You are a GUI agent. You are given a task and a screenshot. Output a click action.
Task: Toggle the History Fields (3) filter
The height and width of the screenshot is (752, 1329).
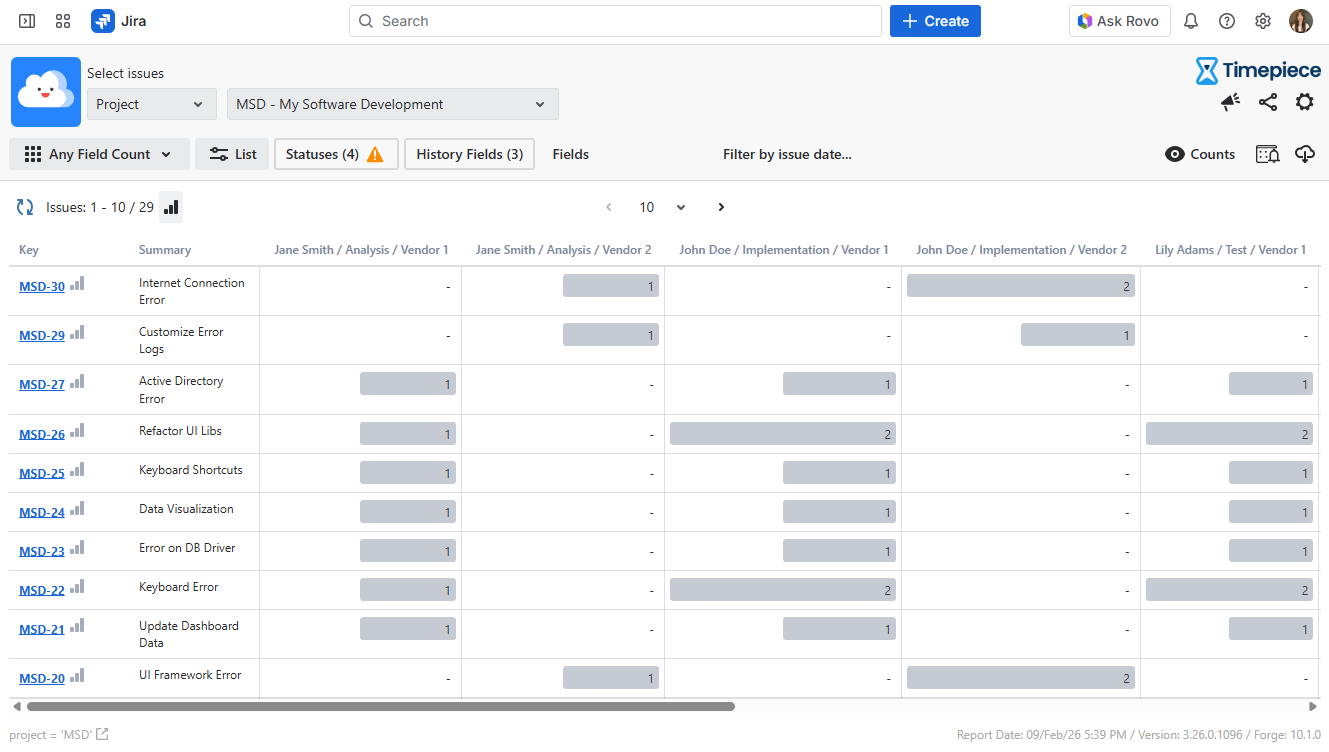pos(469,154)
